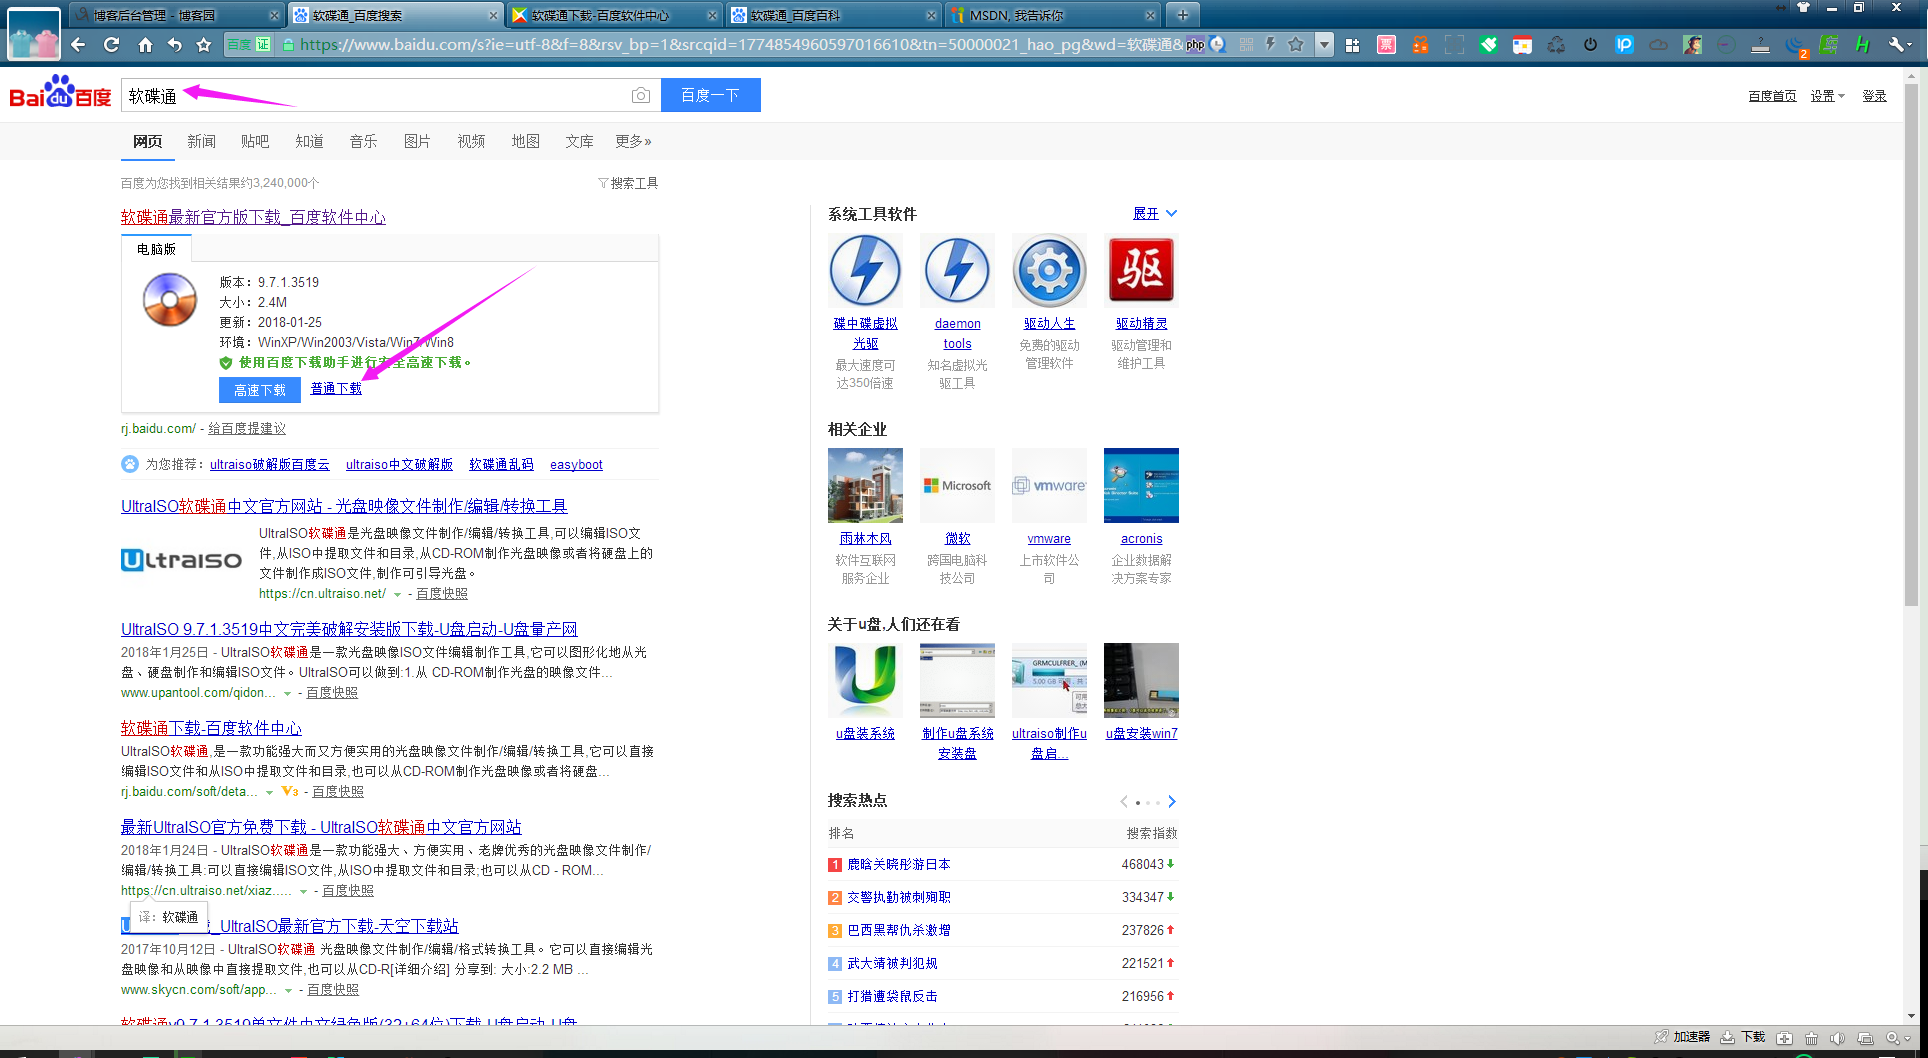Open the 搜索工具 filter
The image size is (1928, 1058).
(628, 183)
